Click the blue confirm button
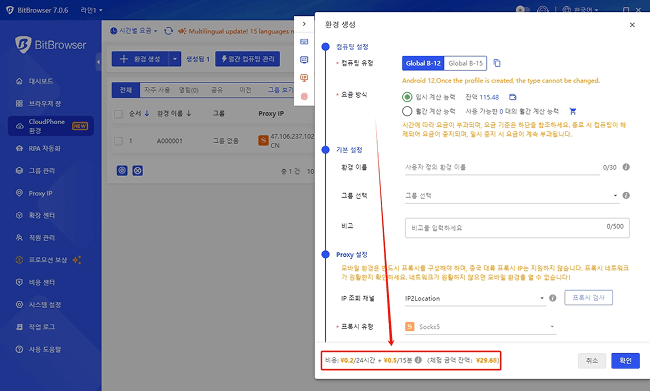The width and height of the screenshot is (650, 391). click(x=625, y=361)
